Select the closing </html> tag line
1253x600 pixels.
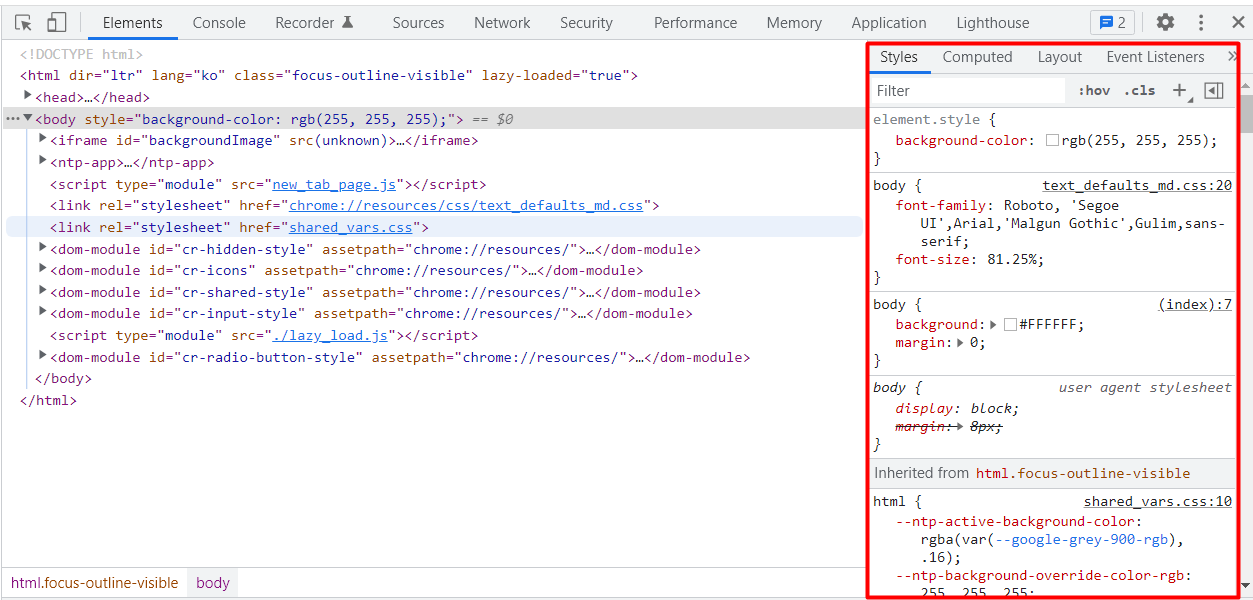[x=48, y=400]
